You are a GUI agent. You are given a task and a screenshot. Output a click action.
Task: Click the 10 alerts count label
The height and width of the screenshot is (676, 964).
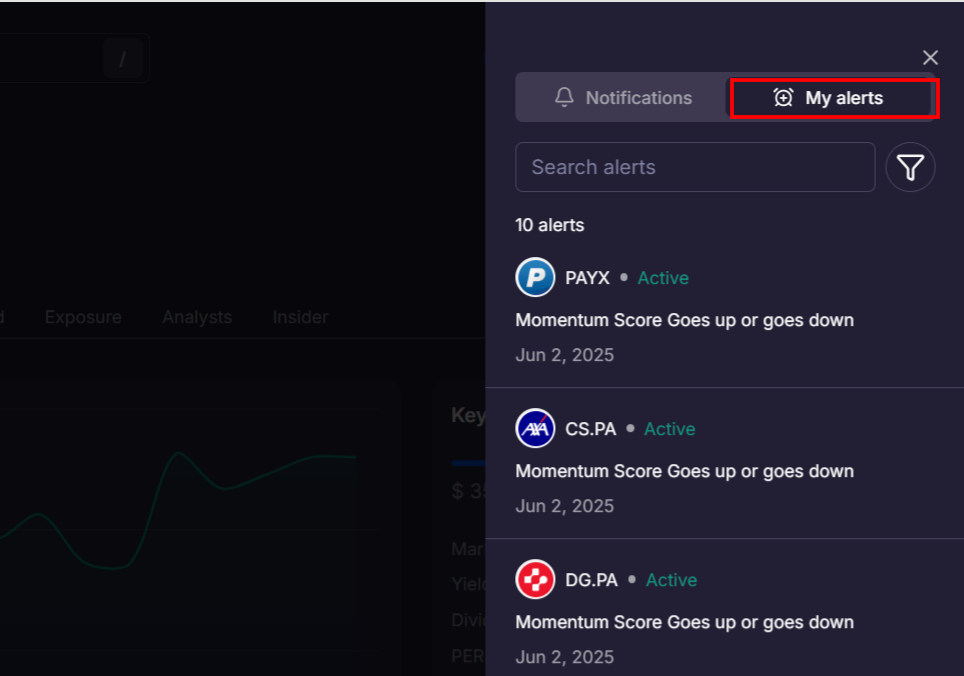coord(550,225)
